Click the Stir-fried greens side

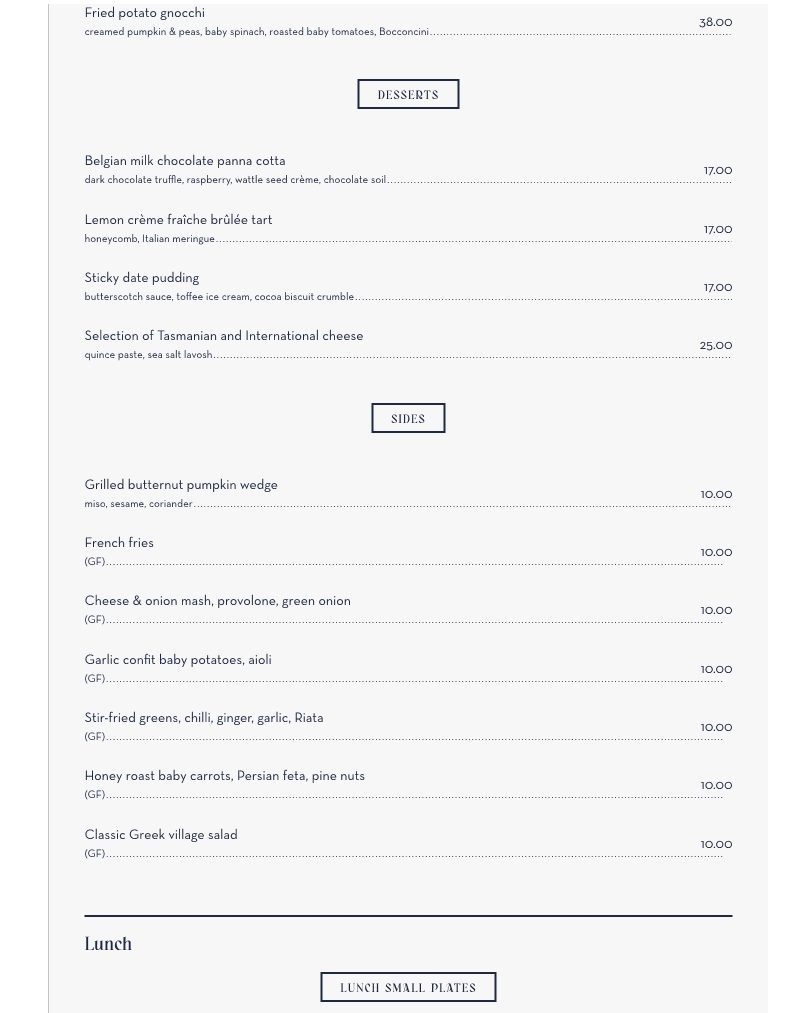pos(204,718)
